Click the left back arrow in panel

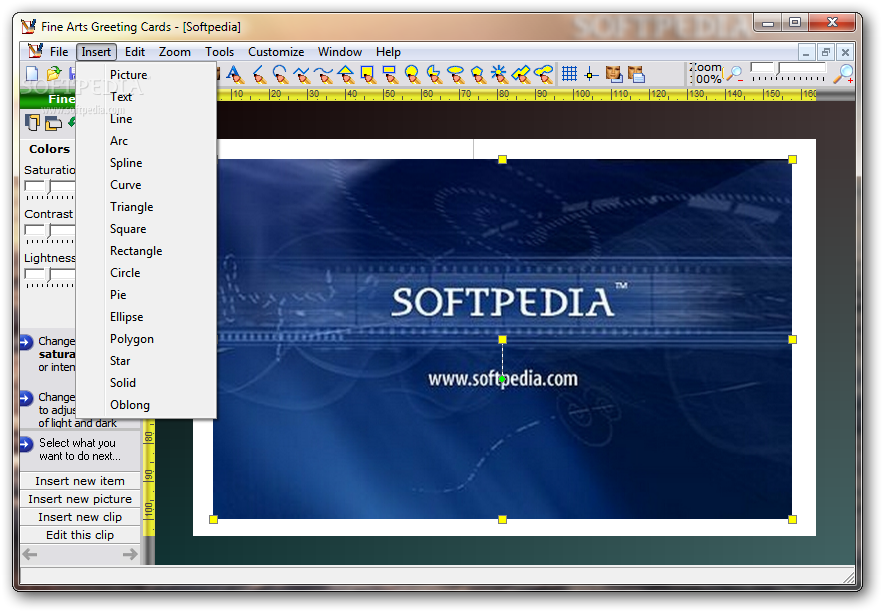[x=30, y=555]
